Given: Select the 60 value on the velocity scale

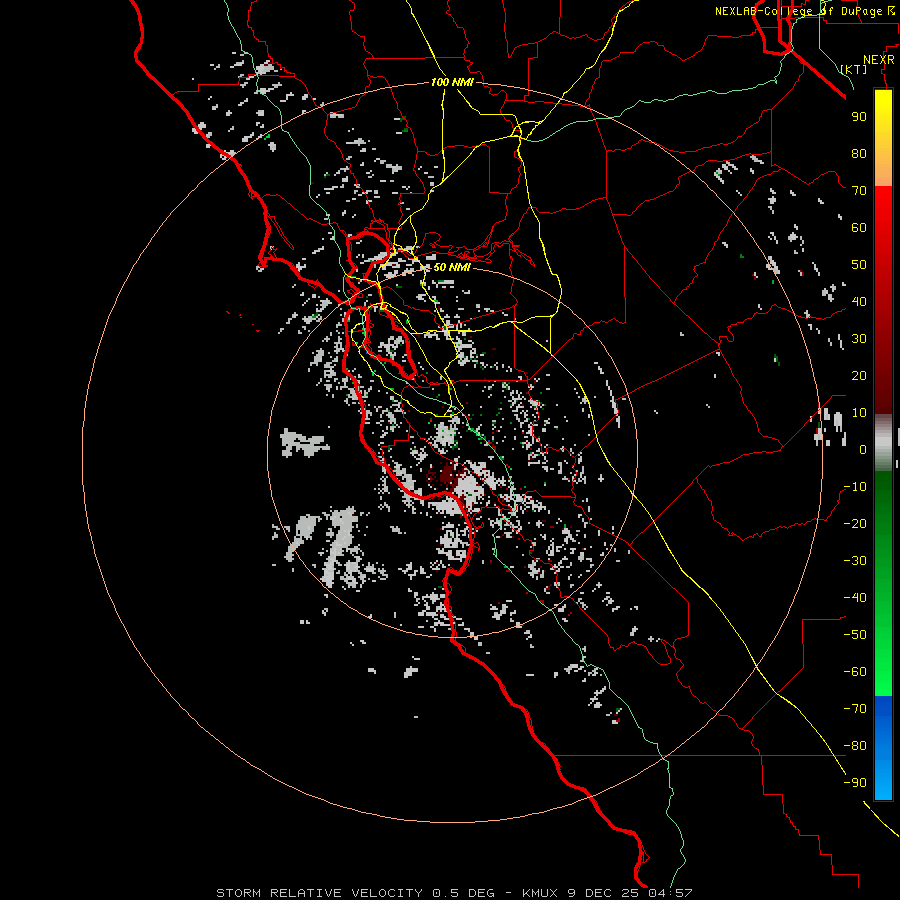Looking at the screenshot, I should pos(859,227).
